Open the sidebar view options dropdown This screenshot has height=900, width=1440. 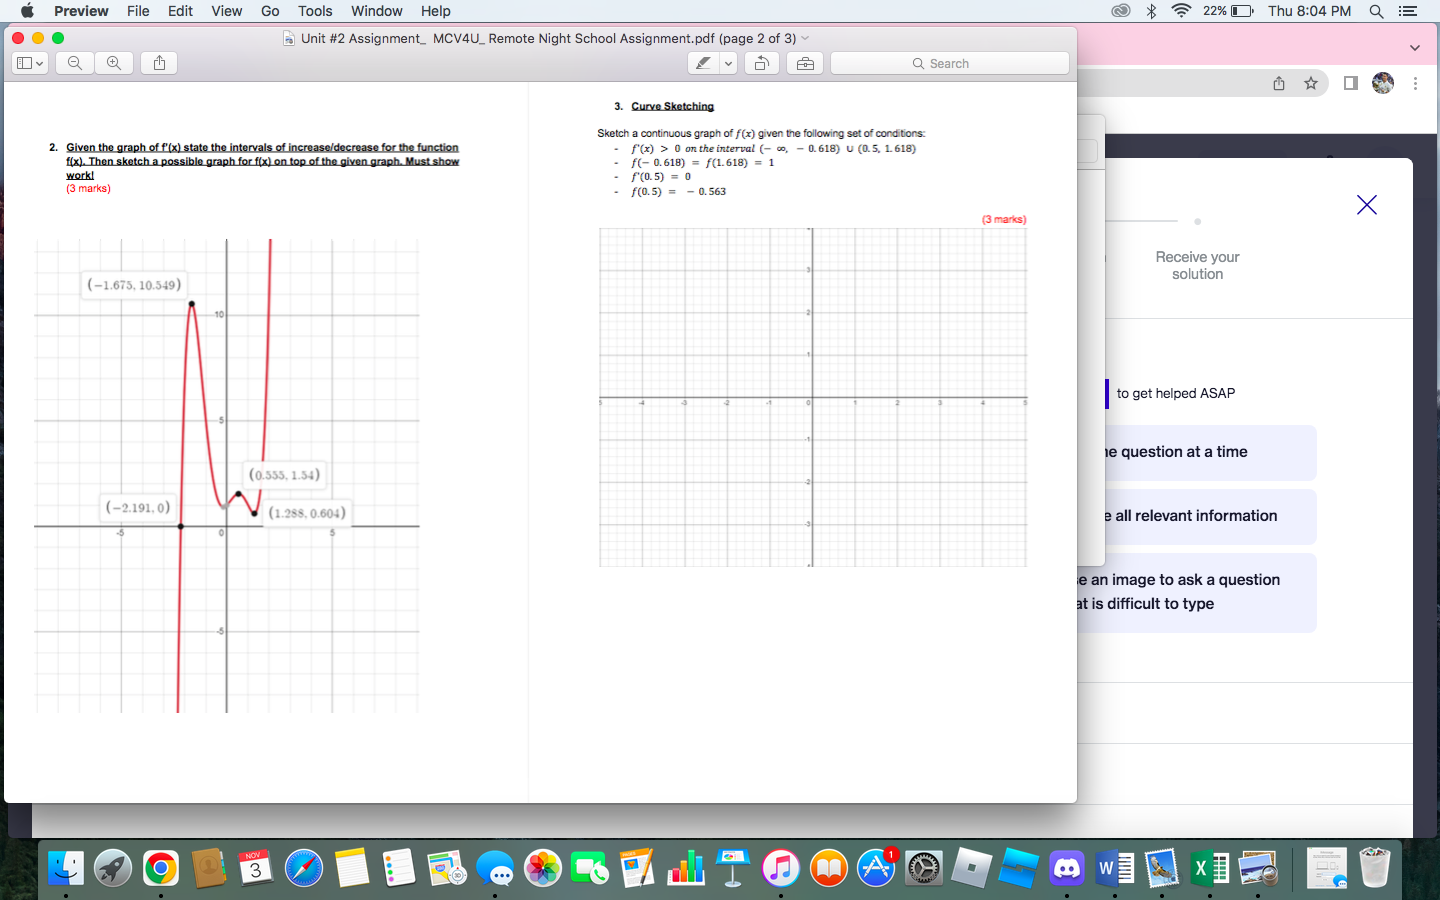(30, 62)
